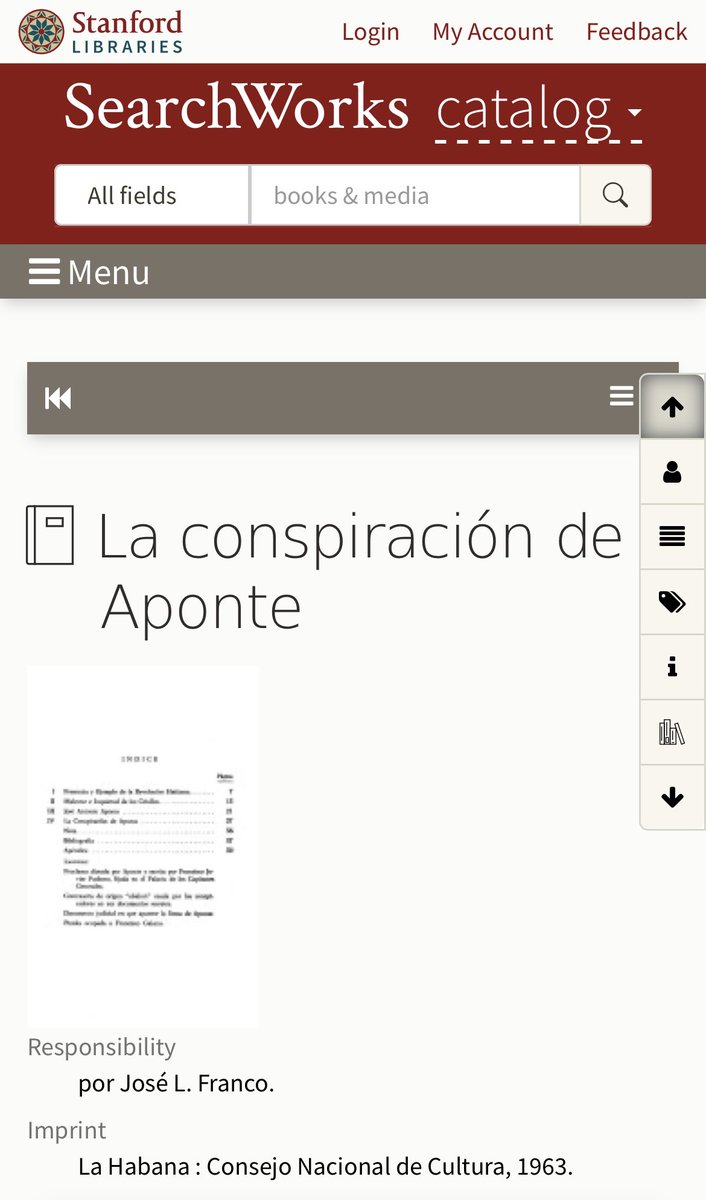Click the La Habana imprint text
Viewport: 706px width, 1200px height.
pyautogui.click(x=325, y=1166)
